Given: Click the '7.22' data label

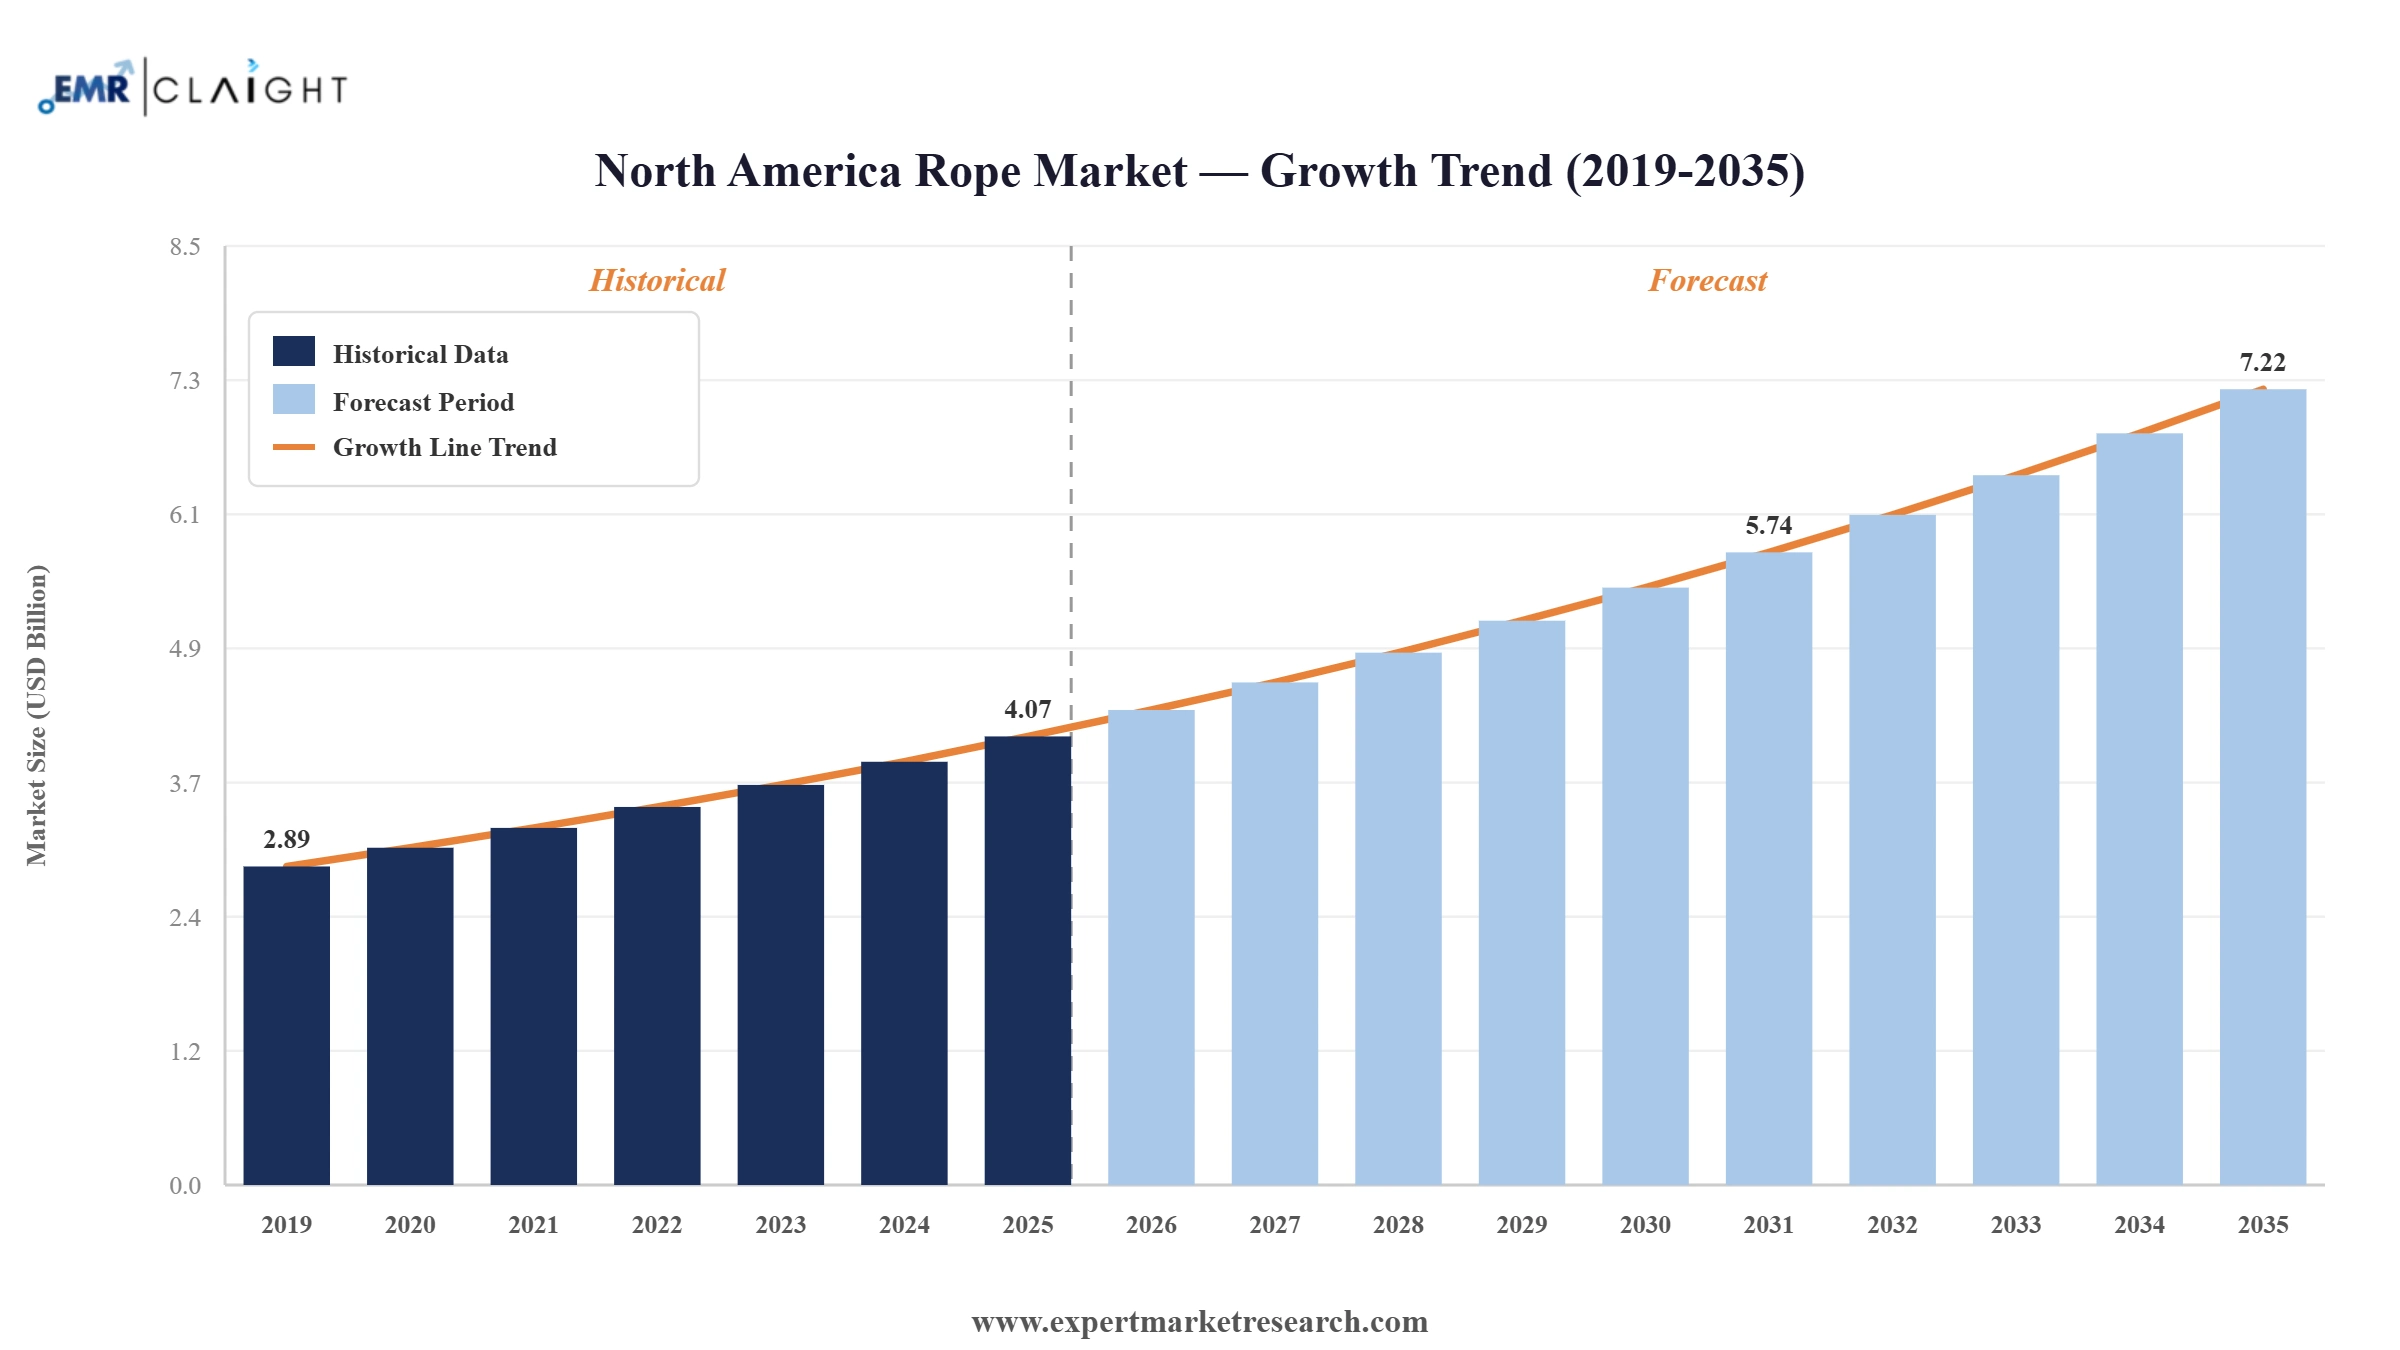Looking at the screenshot, I should 2263,362.
